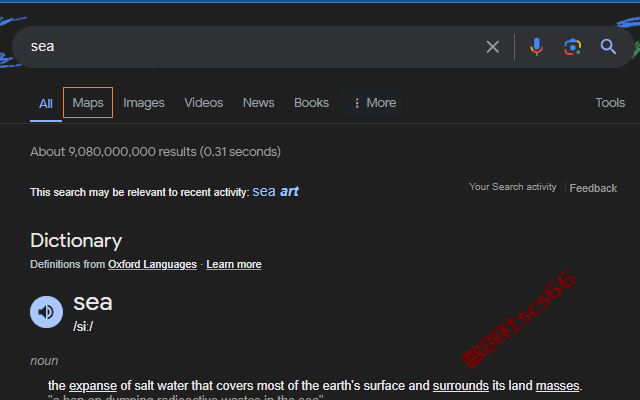Switch to the Maps tab
Screen dimensions: 640x400
click(x=88, y=102)
